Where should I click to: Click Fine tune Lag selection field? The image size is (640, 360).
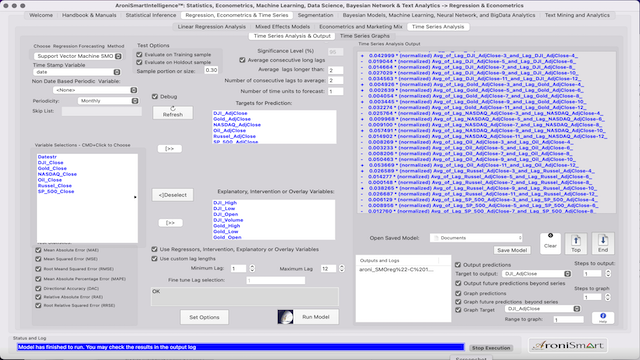point(276,280)
